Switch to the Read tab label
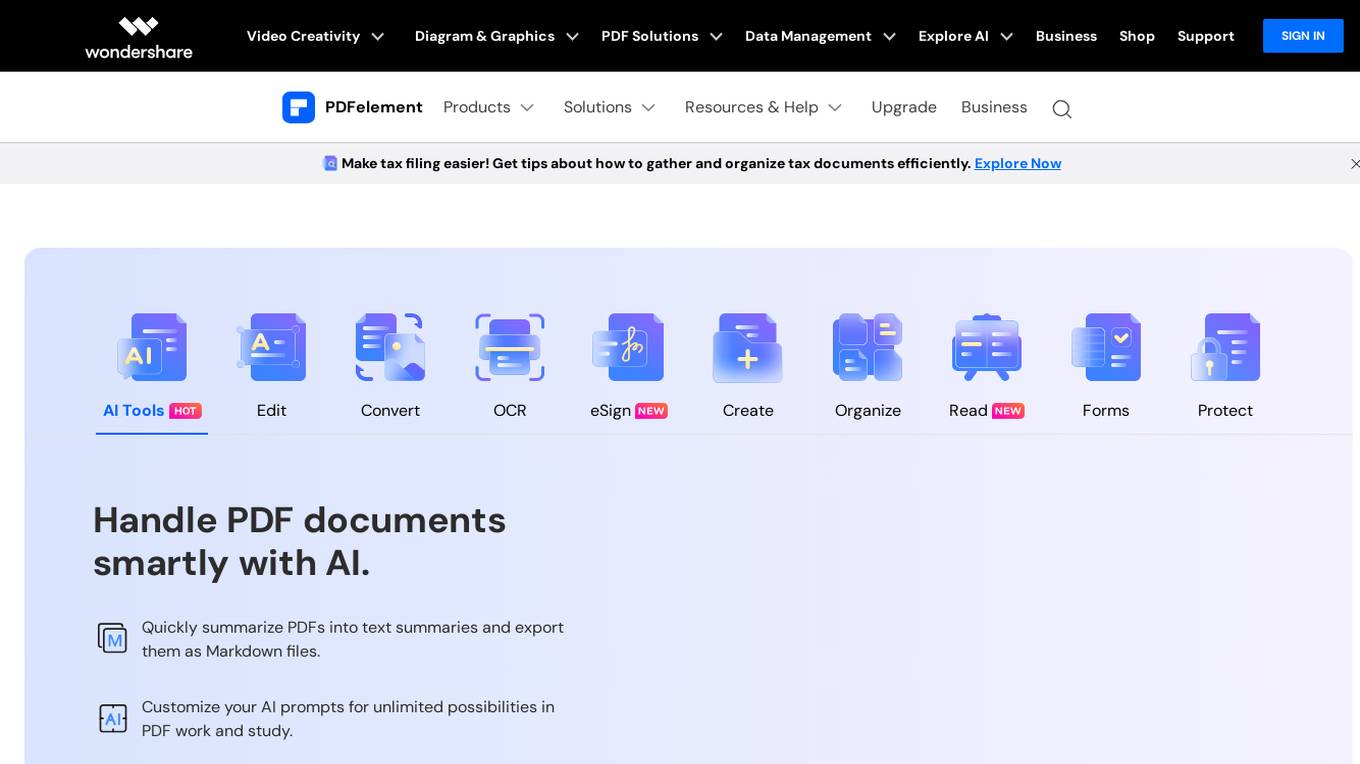The height and width of the screenshot is (764, 1360). pos(968,410)
